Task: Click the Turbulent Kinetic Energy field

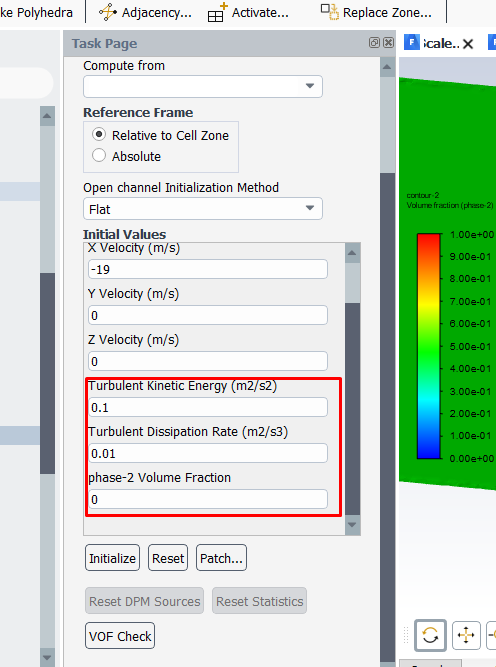Action: [208, 407]
